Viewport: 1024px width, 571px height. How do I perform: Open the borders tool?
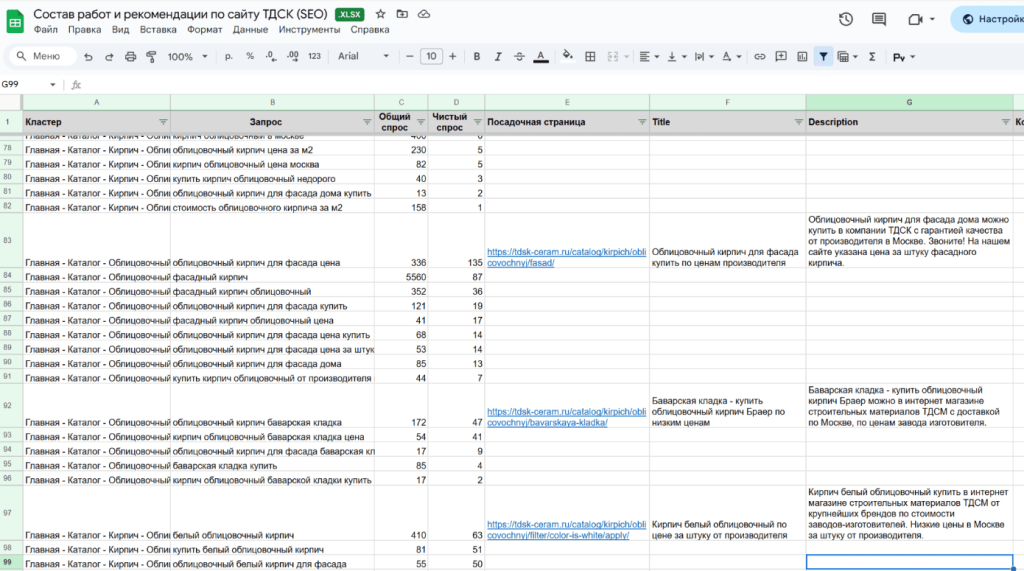[590, 57]
